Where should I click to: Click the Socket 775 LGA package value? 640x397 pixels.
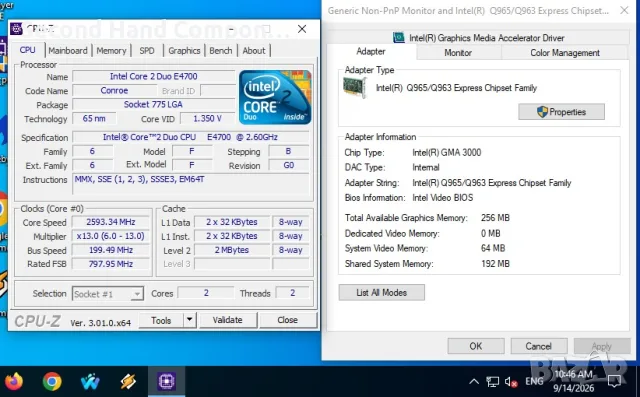(153, 104)
